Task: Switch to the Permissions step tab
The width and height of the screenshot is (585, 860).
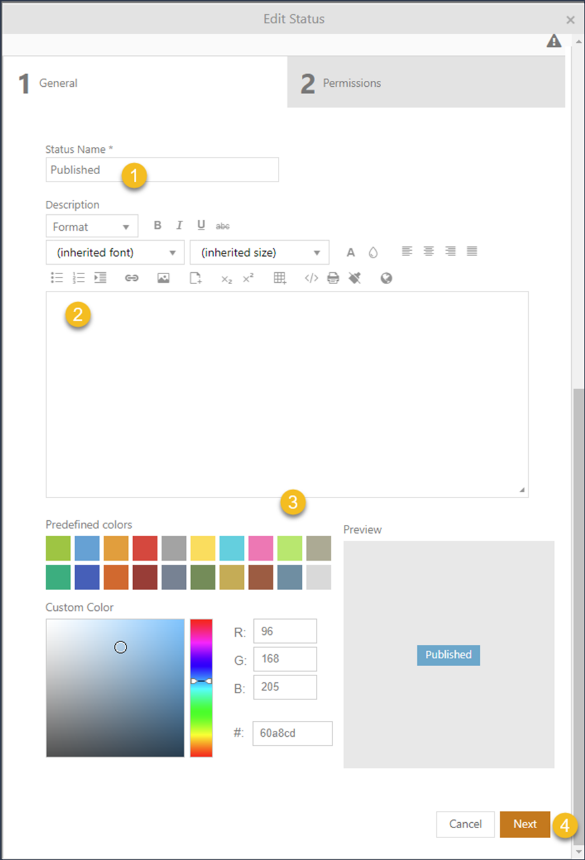Action: (426, 82)
